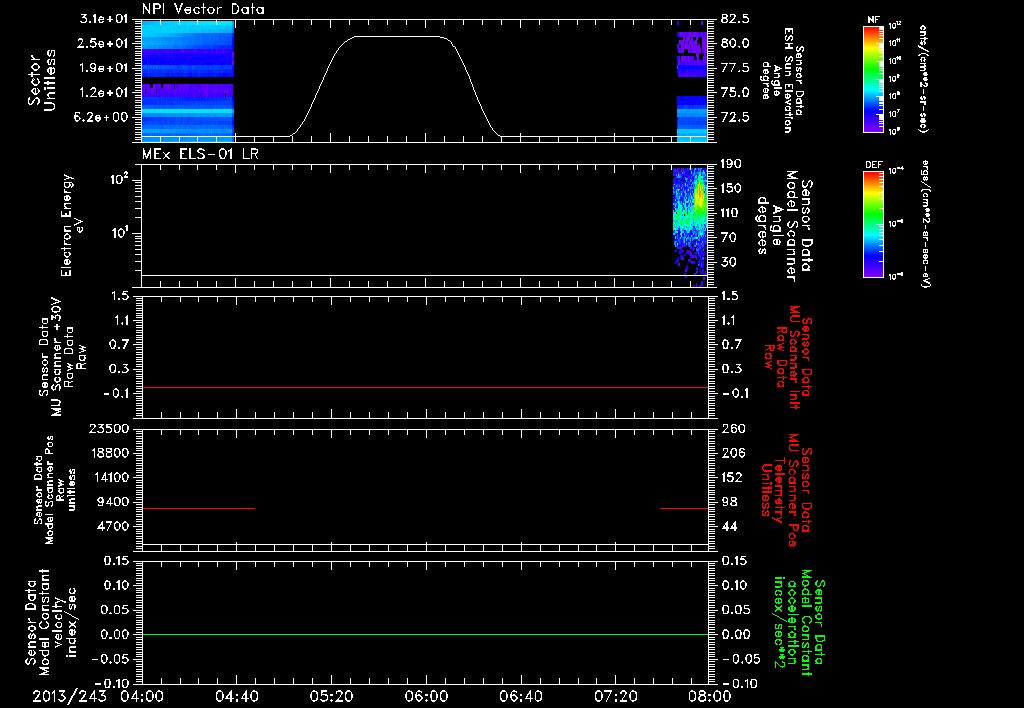
Task: Click the 'Electron Energy eV' axis label
Action: [73, 225]
